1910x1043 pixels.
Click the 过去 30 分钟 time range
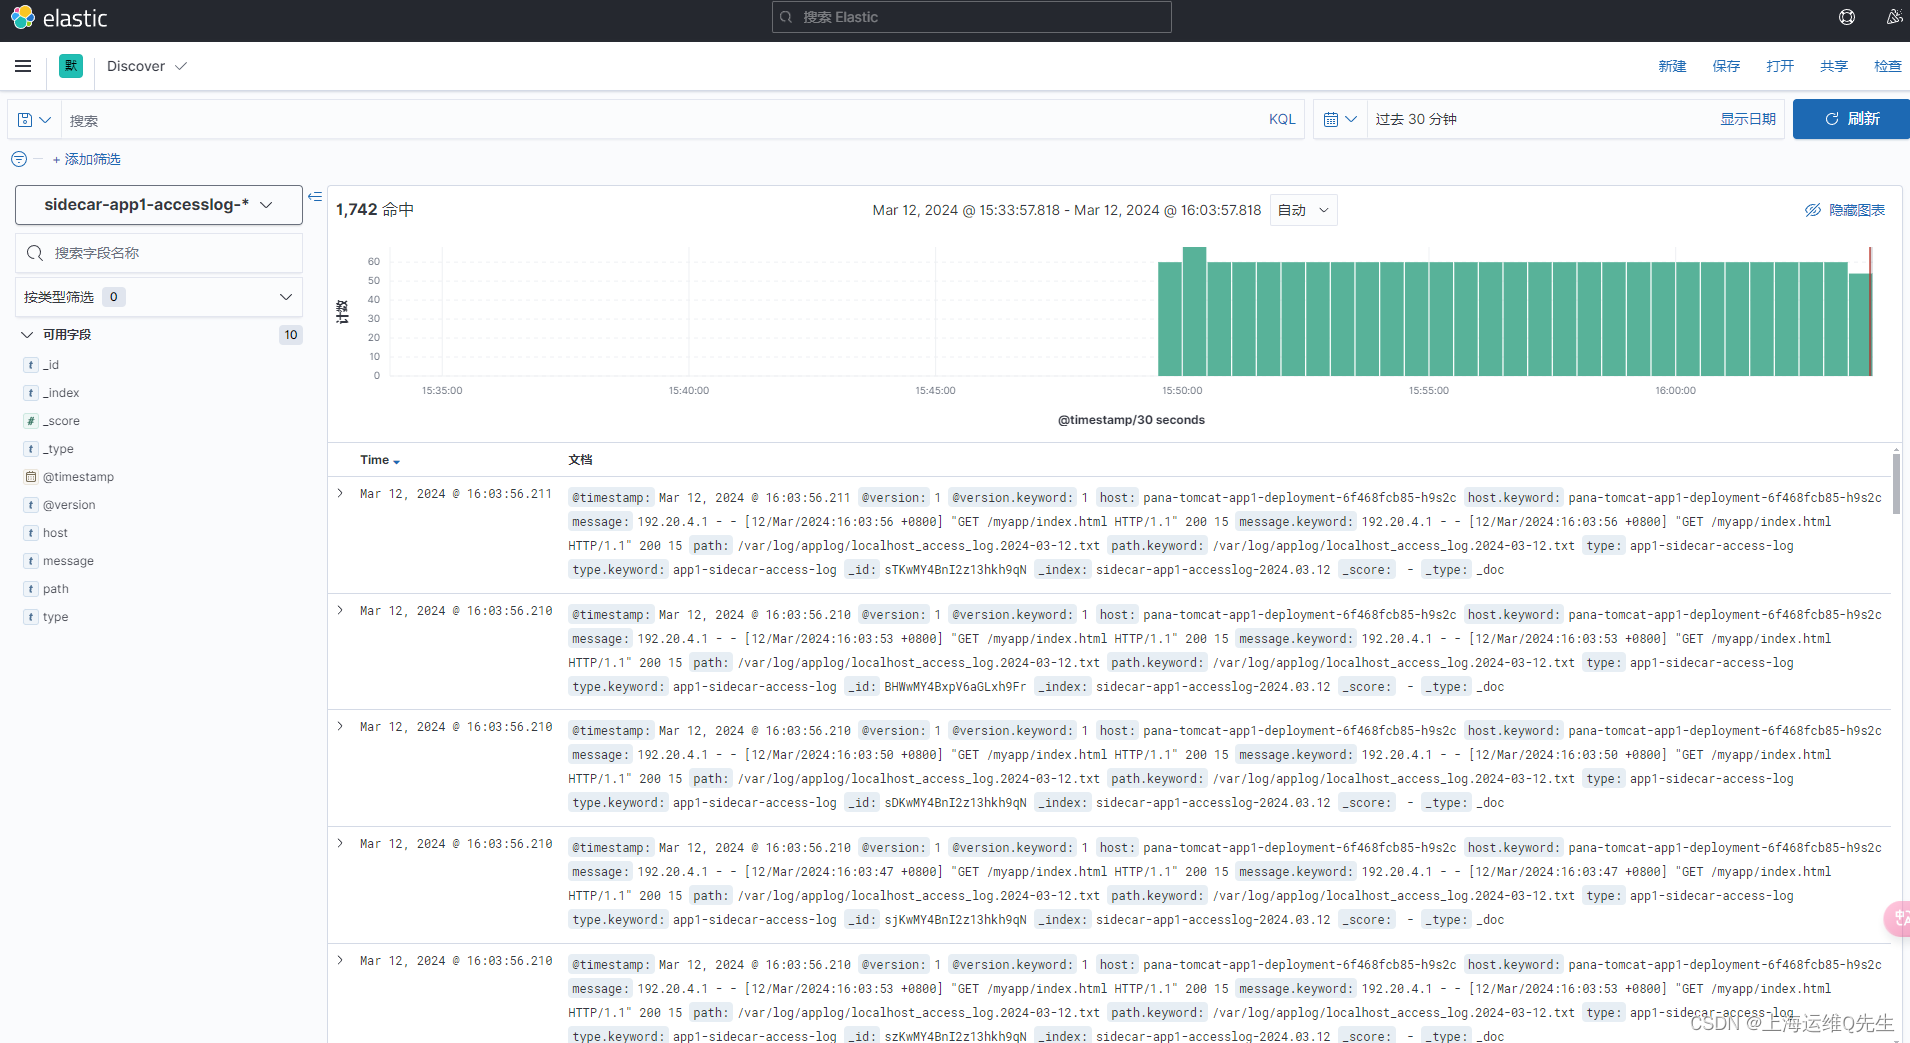click(x=1416, y=119)
